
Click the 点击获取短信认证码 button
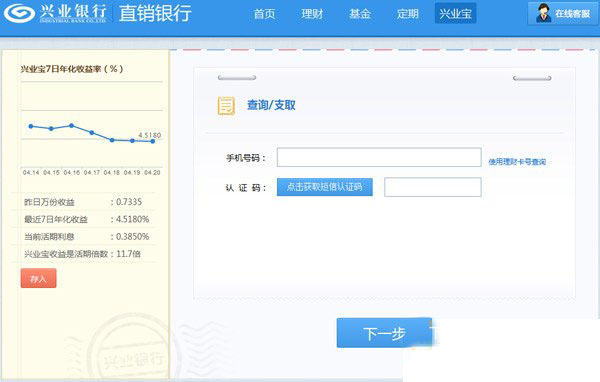click(x=324, y=187)
